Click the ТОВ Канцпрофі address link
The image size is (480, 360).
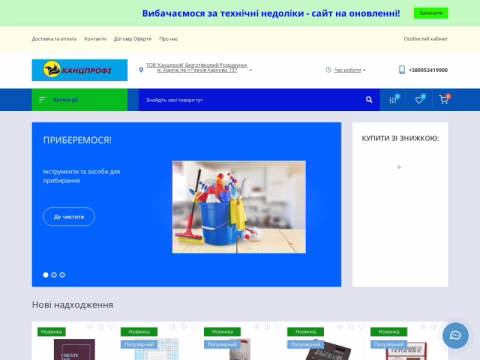tap(197, 68)
